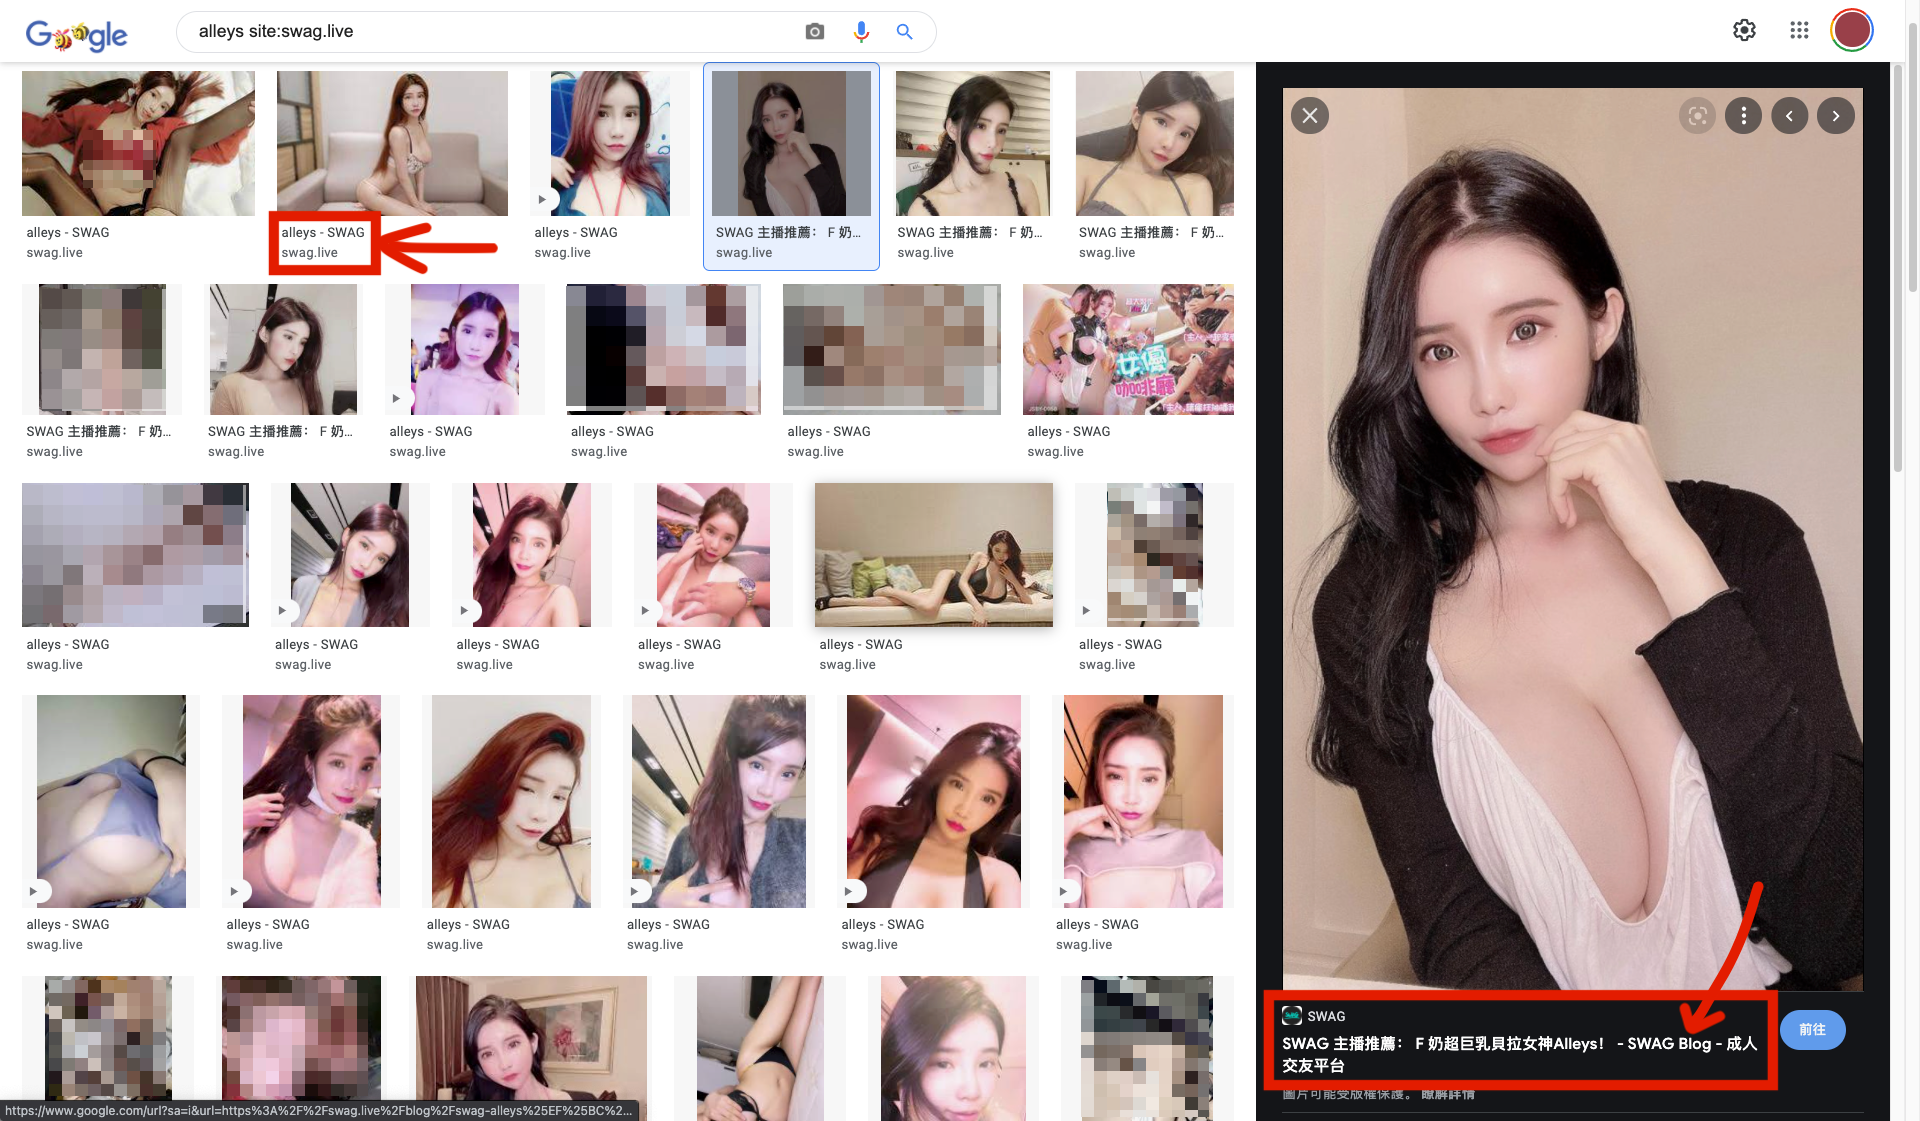Open the sofa reclining thumbnail in third row

click(x=934, y=555)
